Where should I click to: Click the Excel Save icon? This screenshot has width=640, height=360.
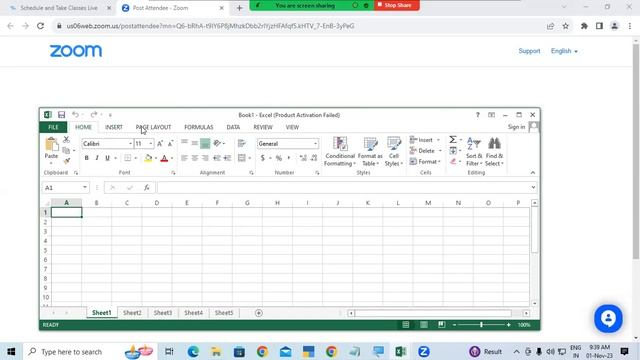61,115
